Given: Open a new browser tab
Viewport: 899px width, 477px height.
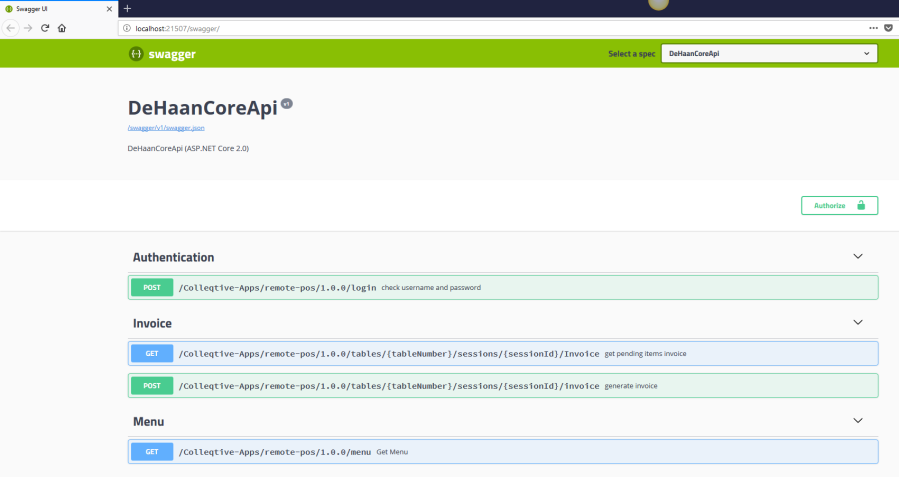Looking at the screenshot, I should (x=127, y=9).
